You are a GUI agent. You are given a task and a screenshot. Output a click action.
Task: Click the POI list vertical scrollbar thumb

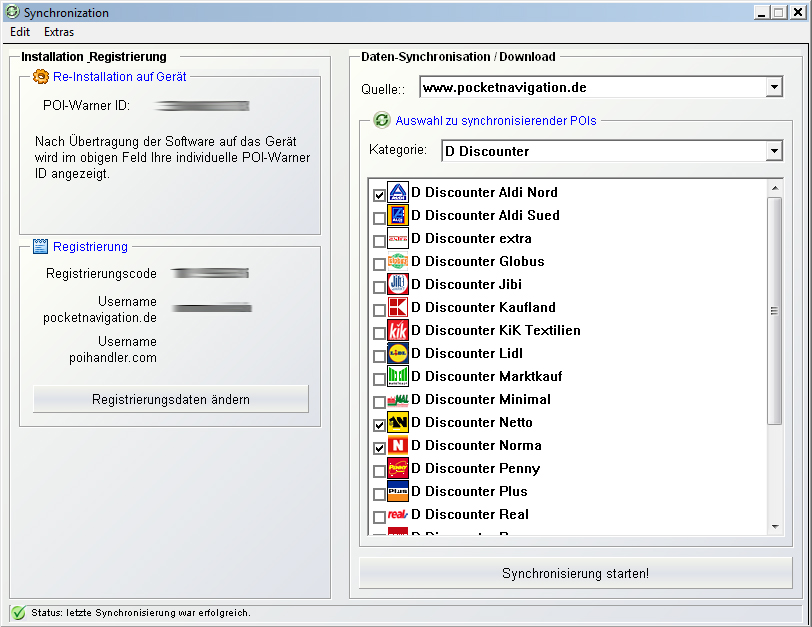tap(774, 310)
